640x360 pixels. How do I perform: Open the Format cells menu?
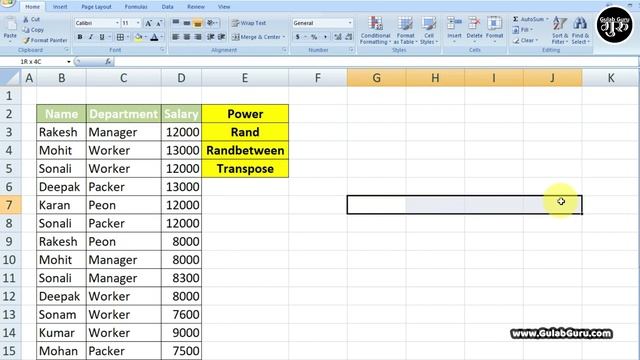tap(494, 29)
